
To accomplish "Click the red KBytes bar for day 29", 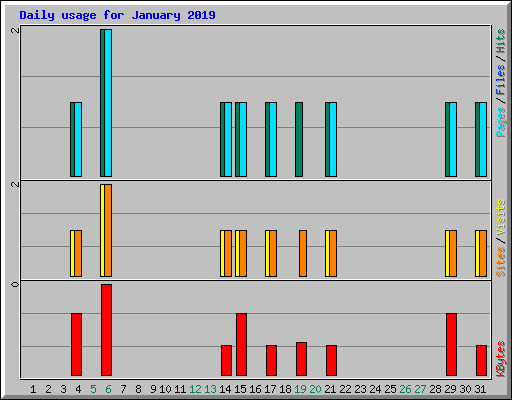I will tap(451, 344).
